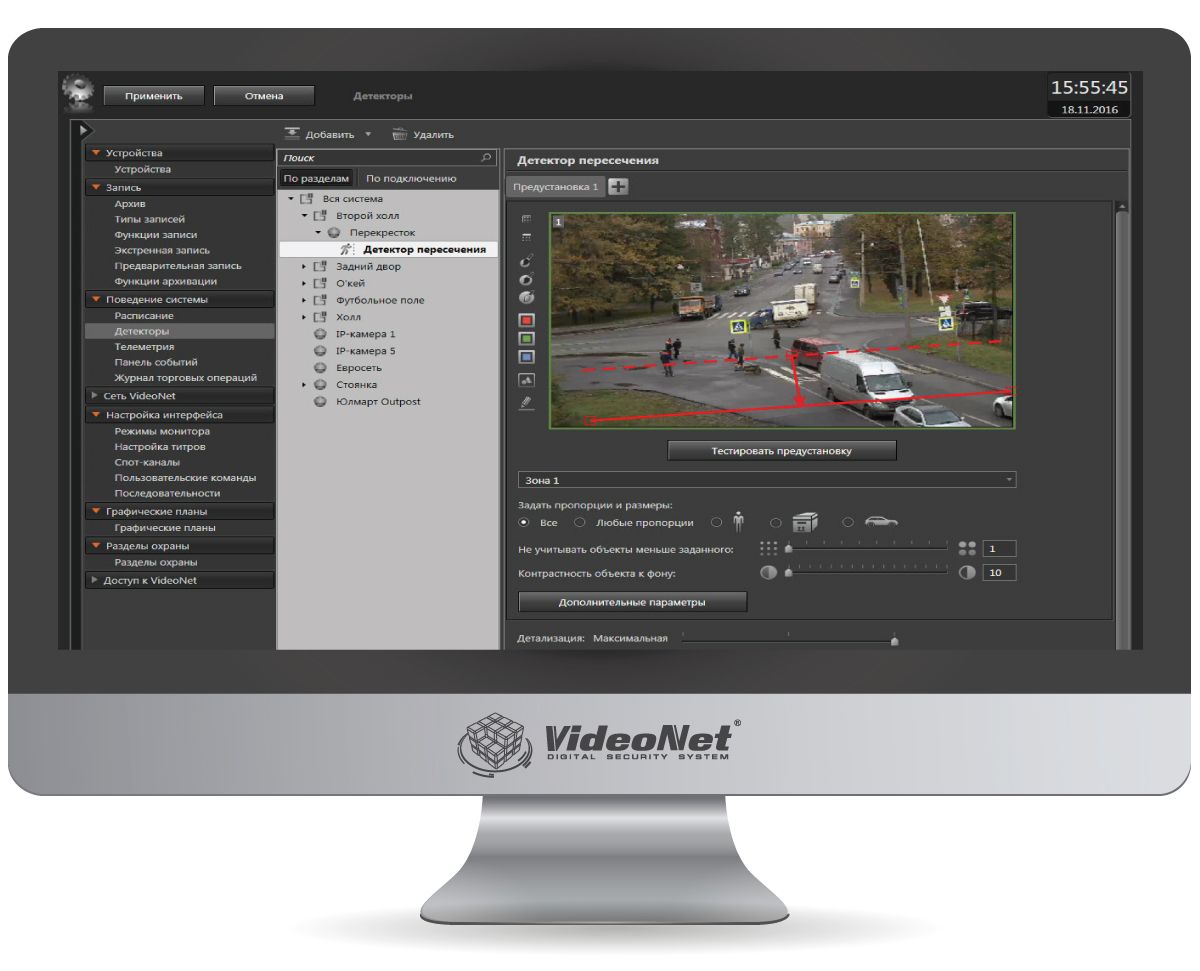Click the contrast slider handle
Screen dimensions: 1200x971
[788, 573]
